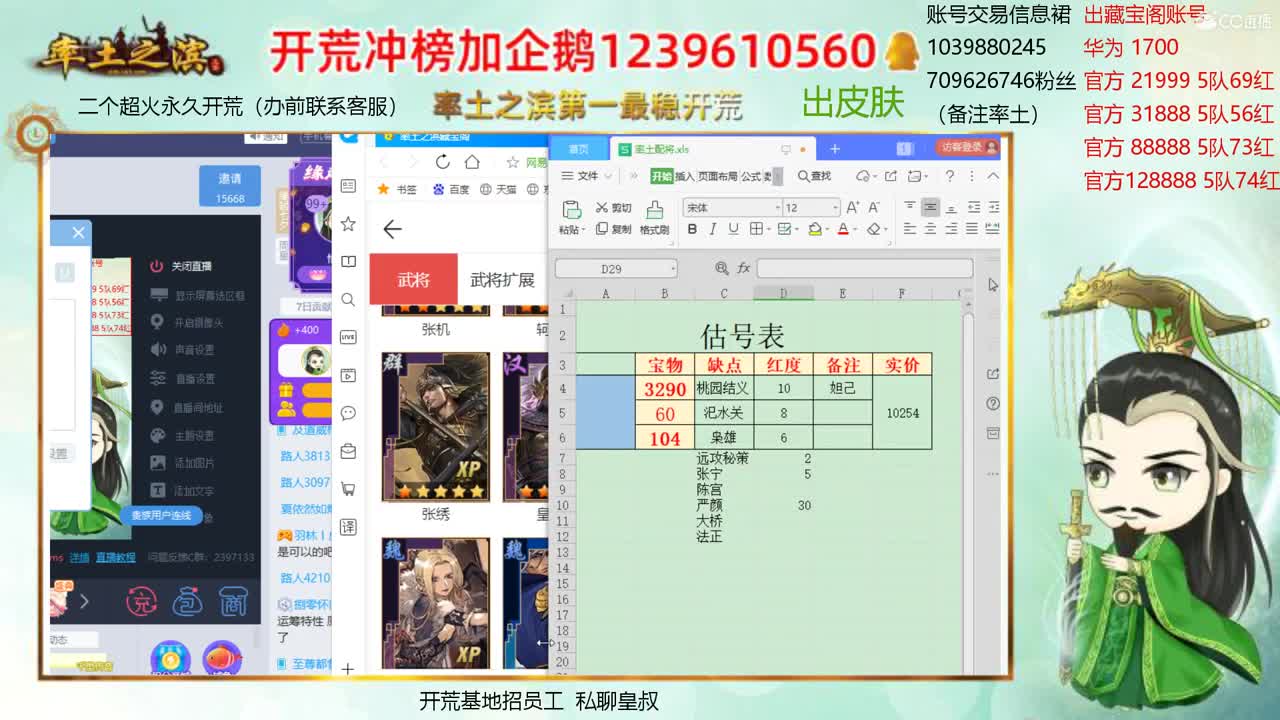
Task: Select the Format Painter brush
Action: (x=654, y=216)
